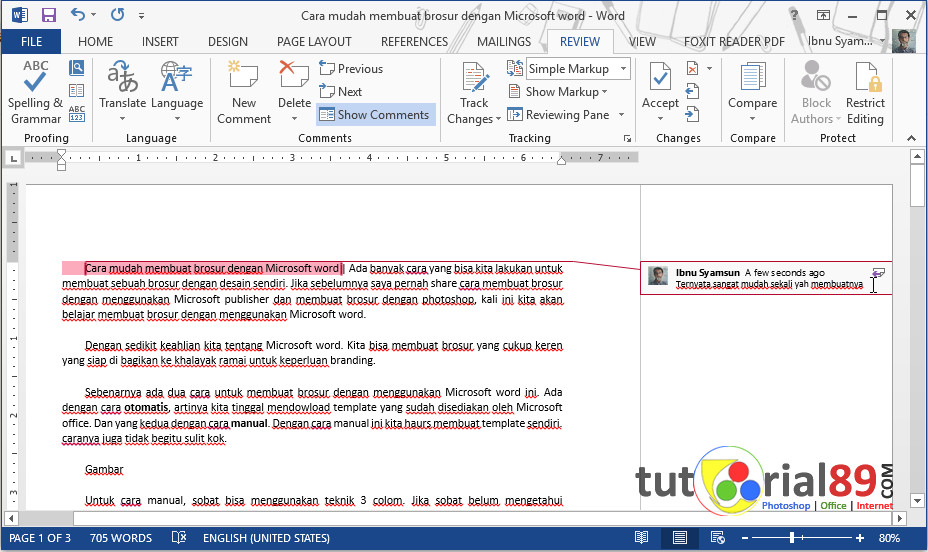Open the Thesaurus icon in Proofing
Screen dimensions: 928x552
pos(76,91)
